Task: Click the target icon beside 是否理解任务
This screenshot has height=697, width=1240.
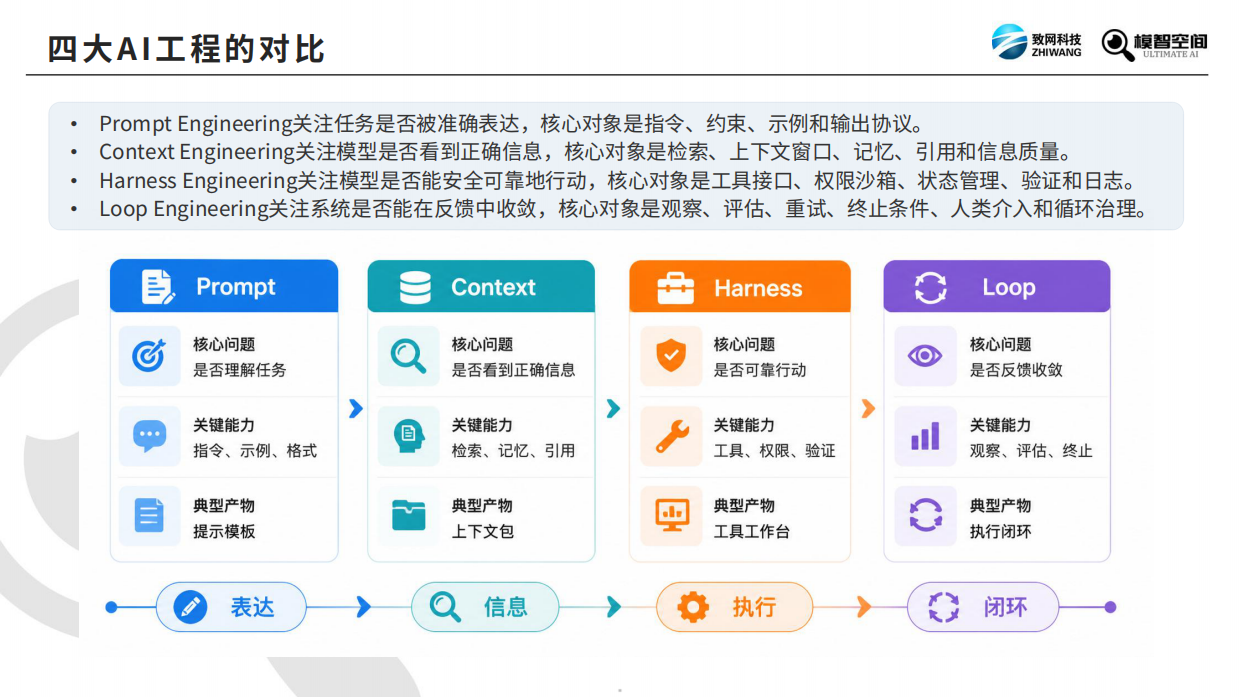Action: click(x=149, y=356)
